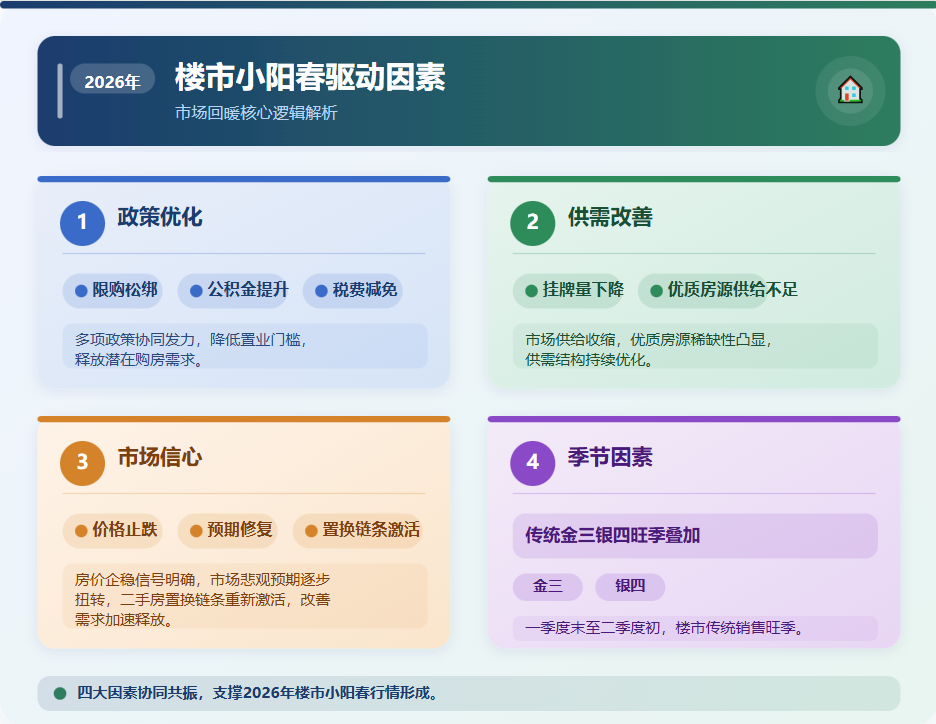The image size is (936, 724).
Task: Click the 银四 pill
Action: (630, 587)
